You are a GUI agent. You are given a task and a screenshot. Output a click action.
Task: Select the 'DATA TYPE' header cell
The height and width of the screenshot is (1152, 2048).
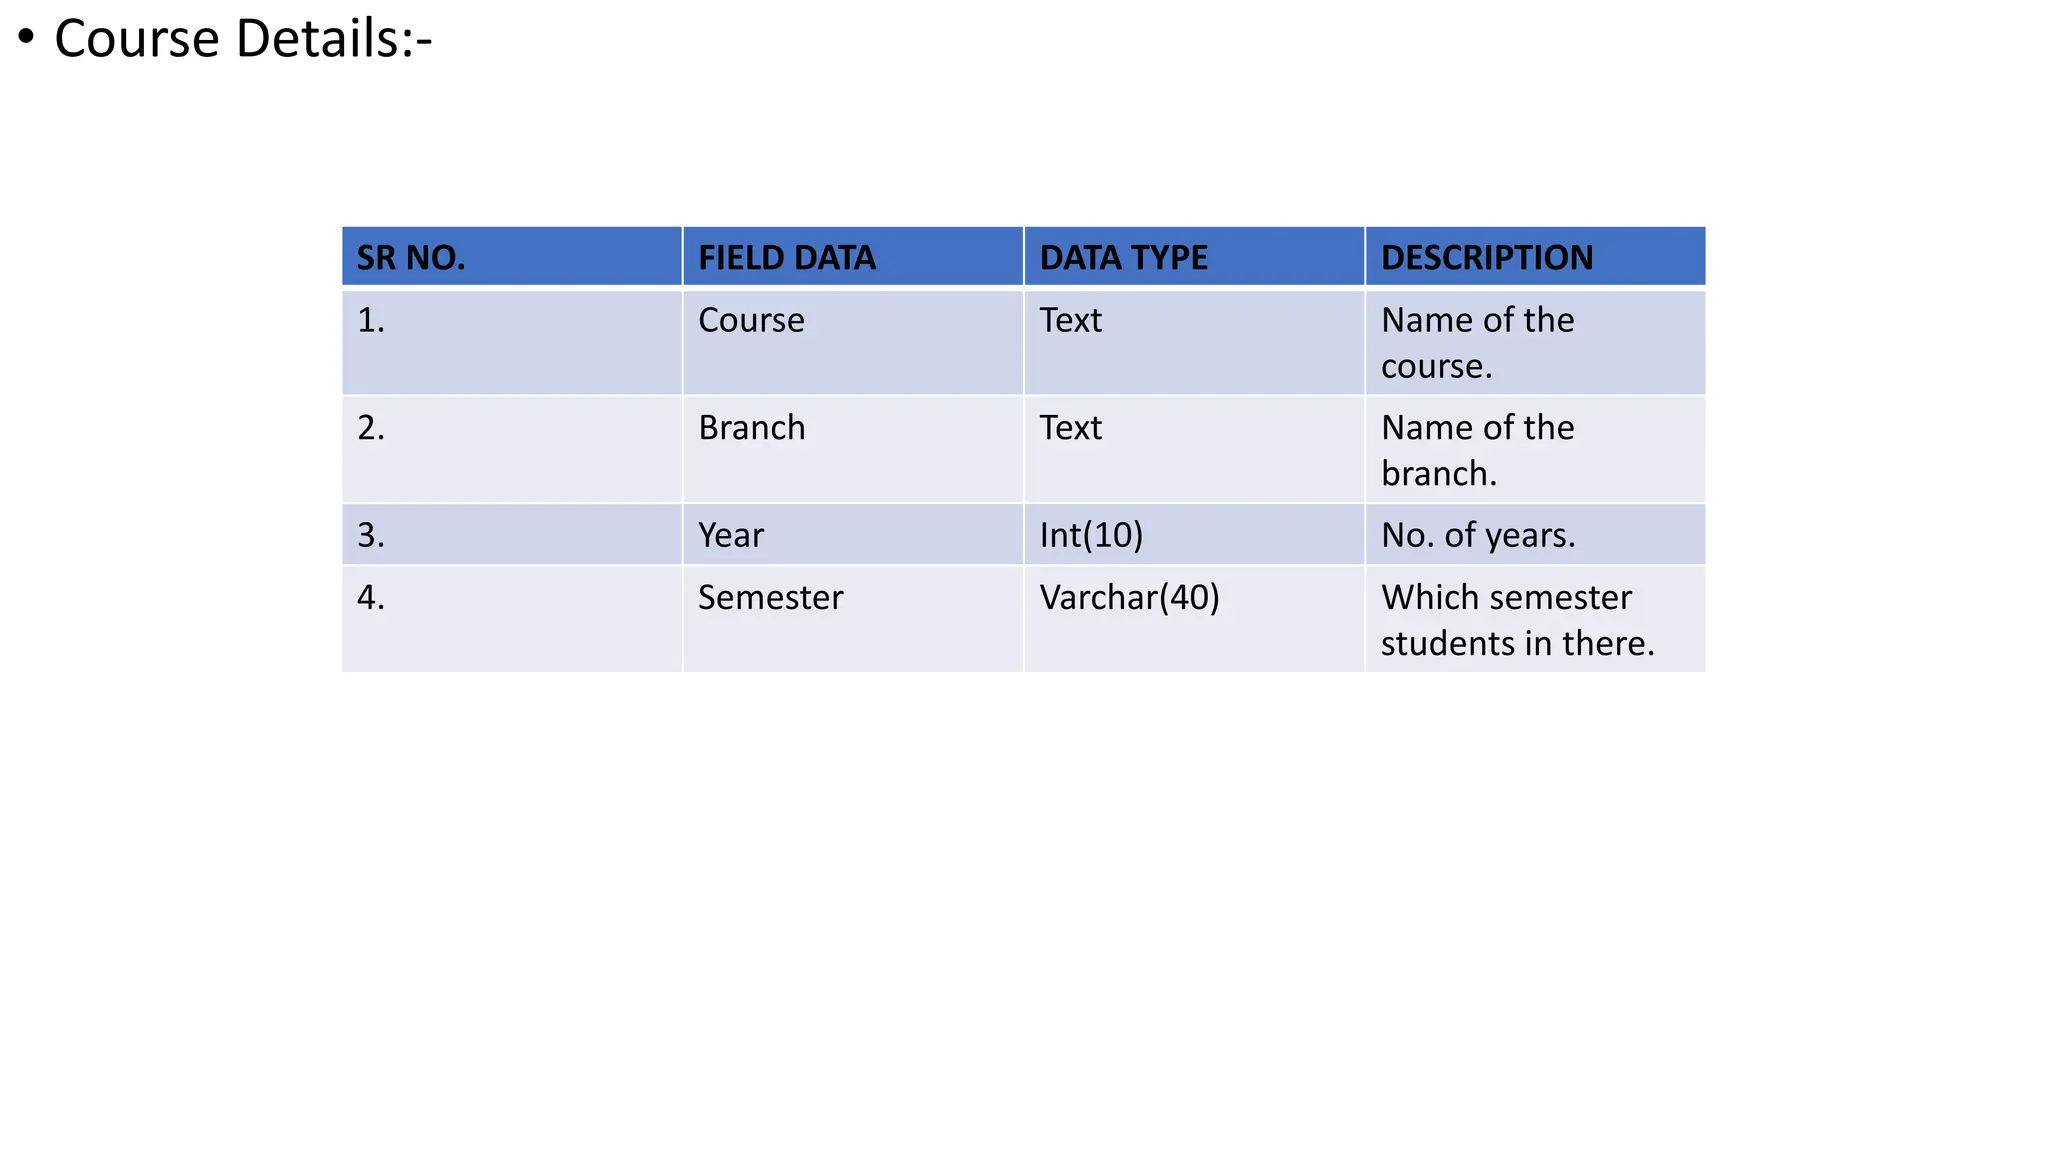[x=1194, y=257]
